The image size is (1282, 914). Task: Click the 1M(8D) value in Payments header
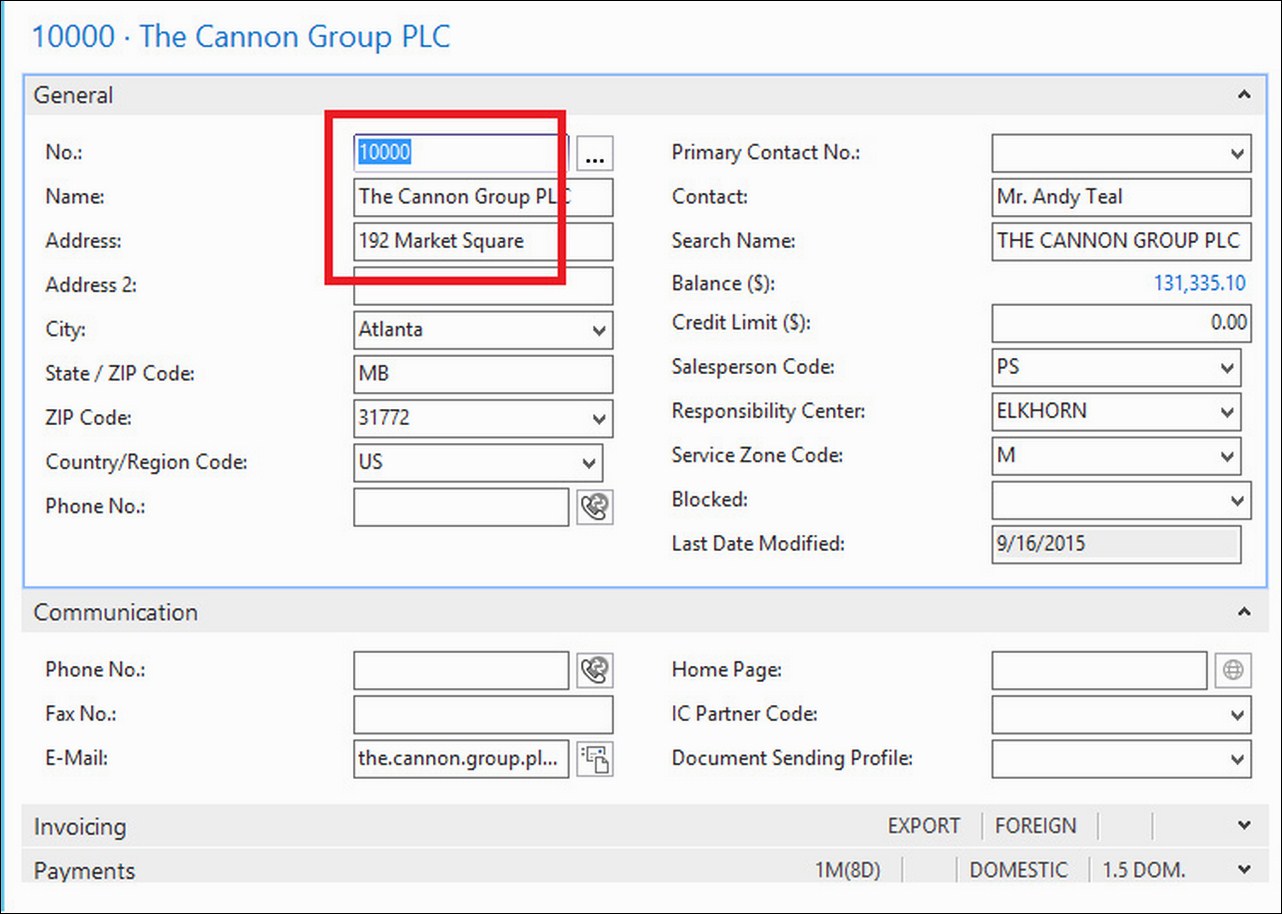848,870
